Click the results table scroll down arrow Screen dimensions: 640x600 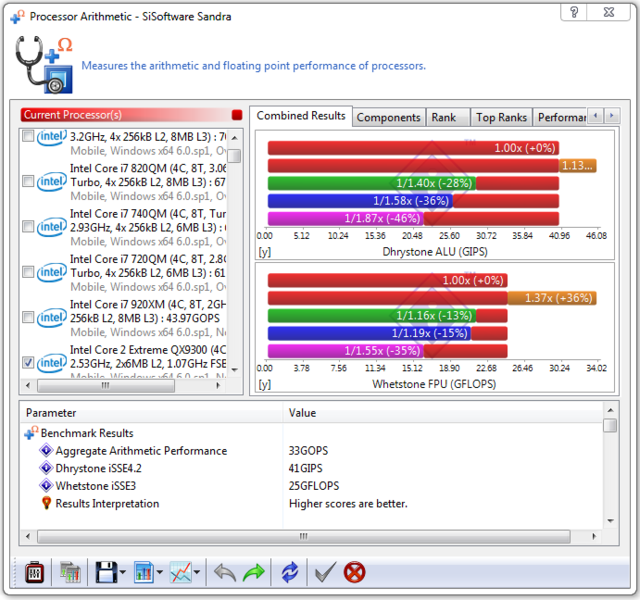click(610, 521)
